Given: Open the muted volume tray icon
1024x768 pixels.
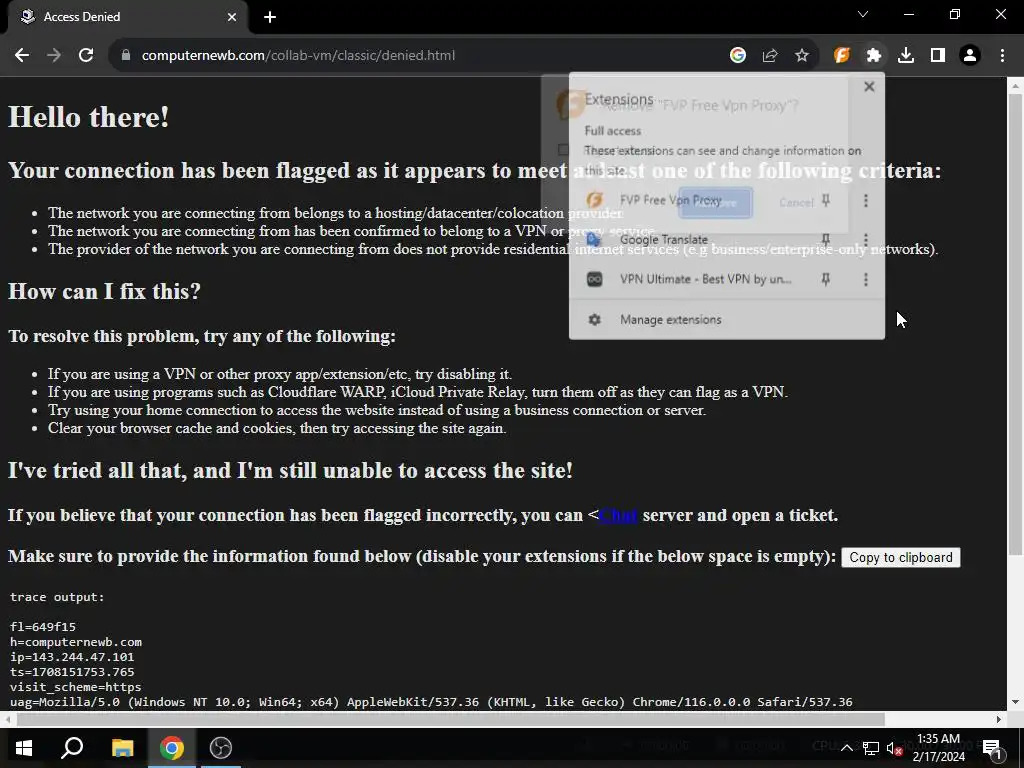Looking at the screenshot, I should tap(895, 748).
